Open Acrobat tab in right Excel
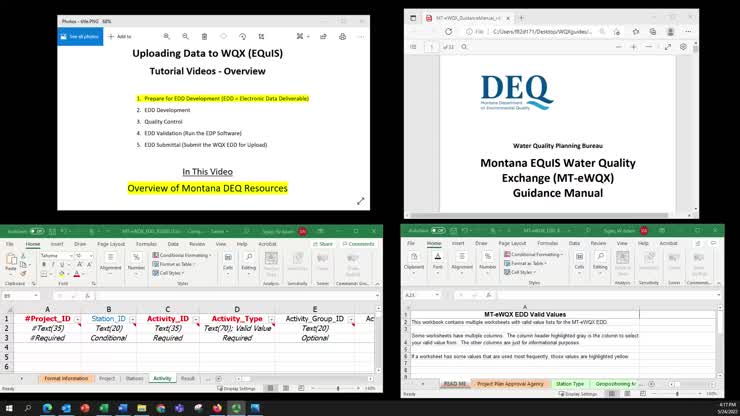The image size is (740, 416). [x=668, y=243]
